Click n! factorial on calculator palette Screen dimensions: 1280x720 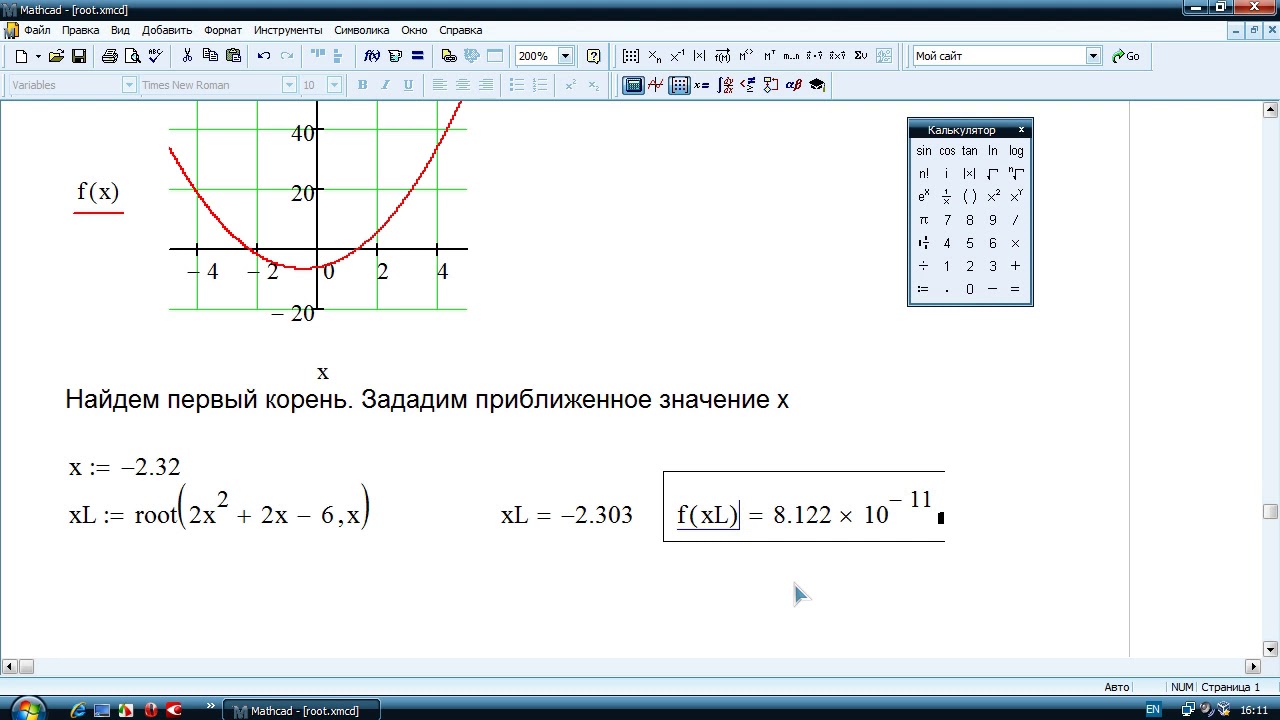click(x=924, y=174)
